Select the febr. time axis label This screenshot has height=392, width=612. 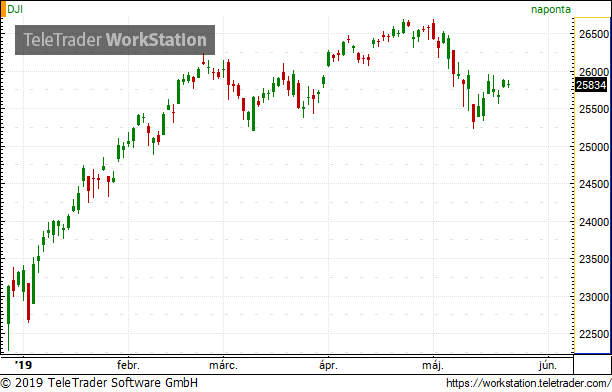point(128,365)
